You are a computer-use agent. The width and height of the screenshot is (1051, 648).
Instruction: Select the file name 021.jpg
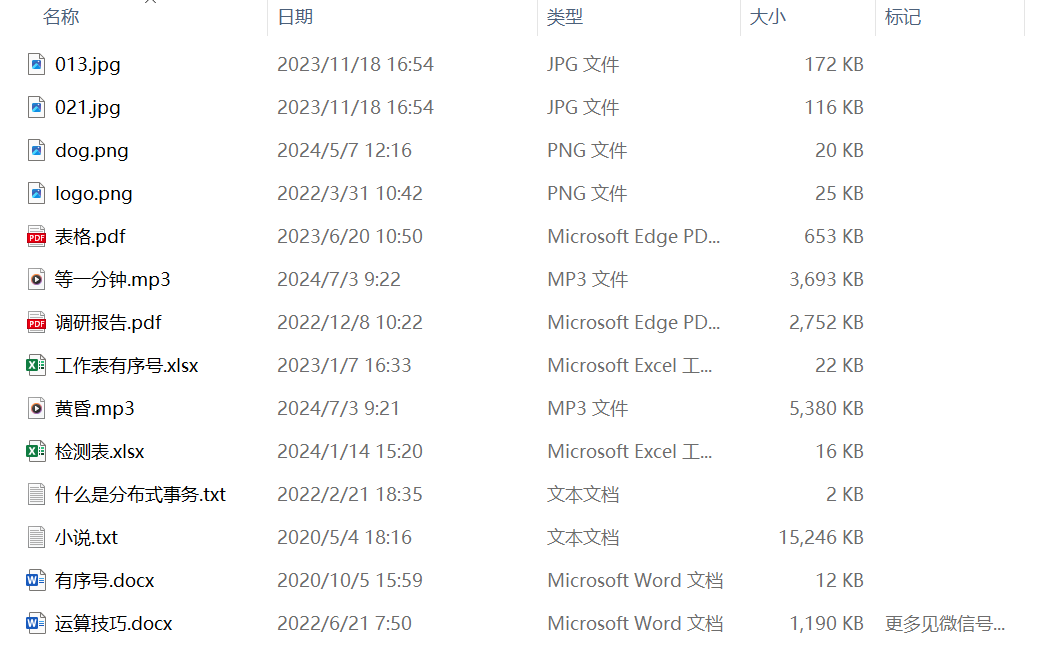pos(88,108)
